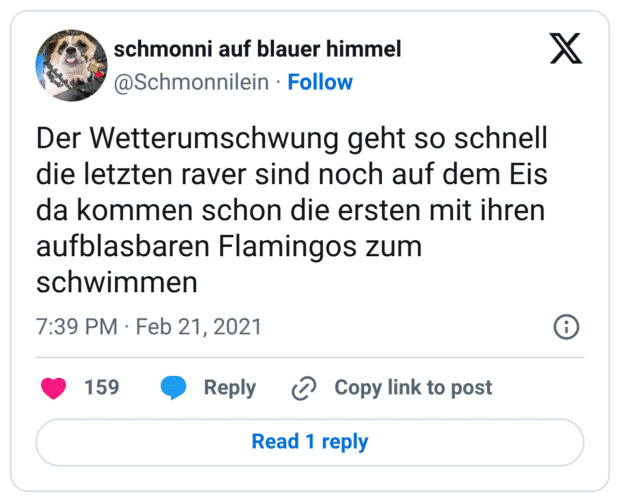Viewport: 620px width, 502px height.
Task: Click the chain link copy icon
Action: [x=303, y=388]
